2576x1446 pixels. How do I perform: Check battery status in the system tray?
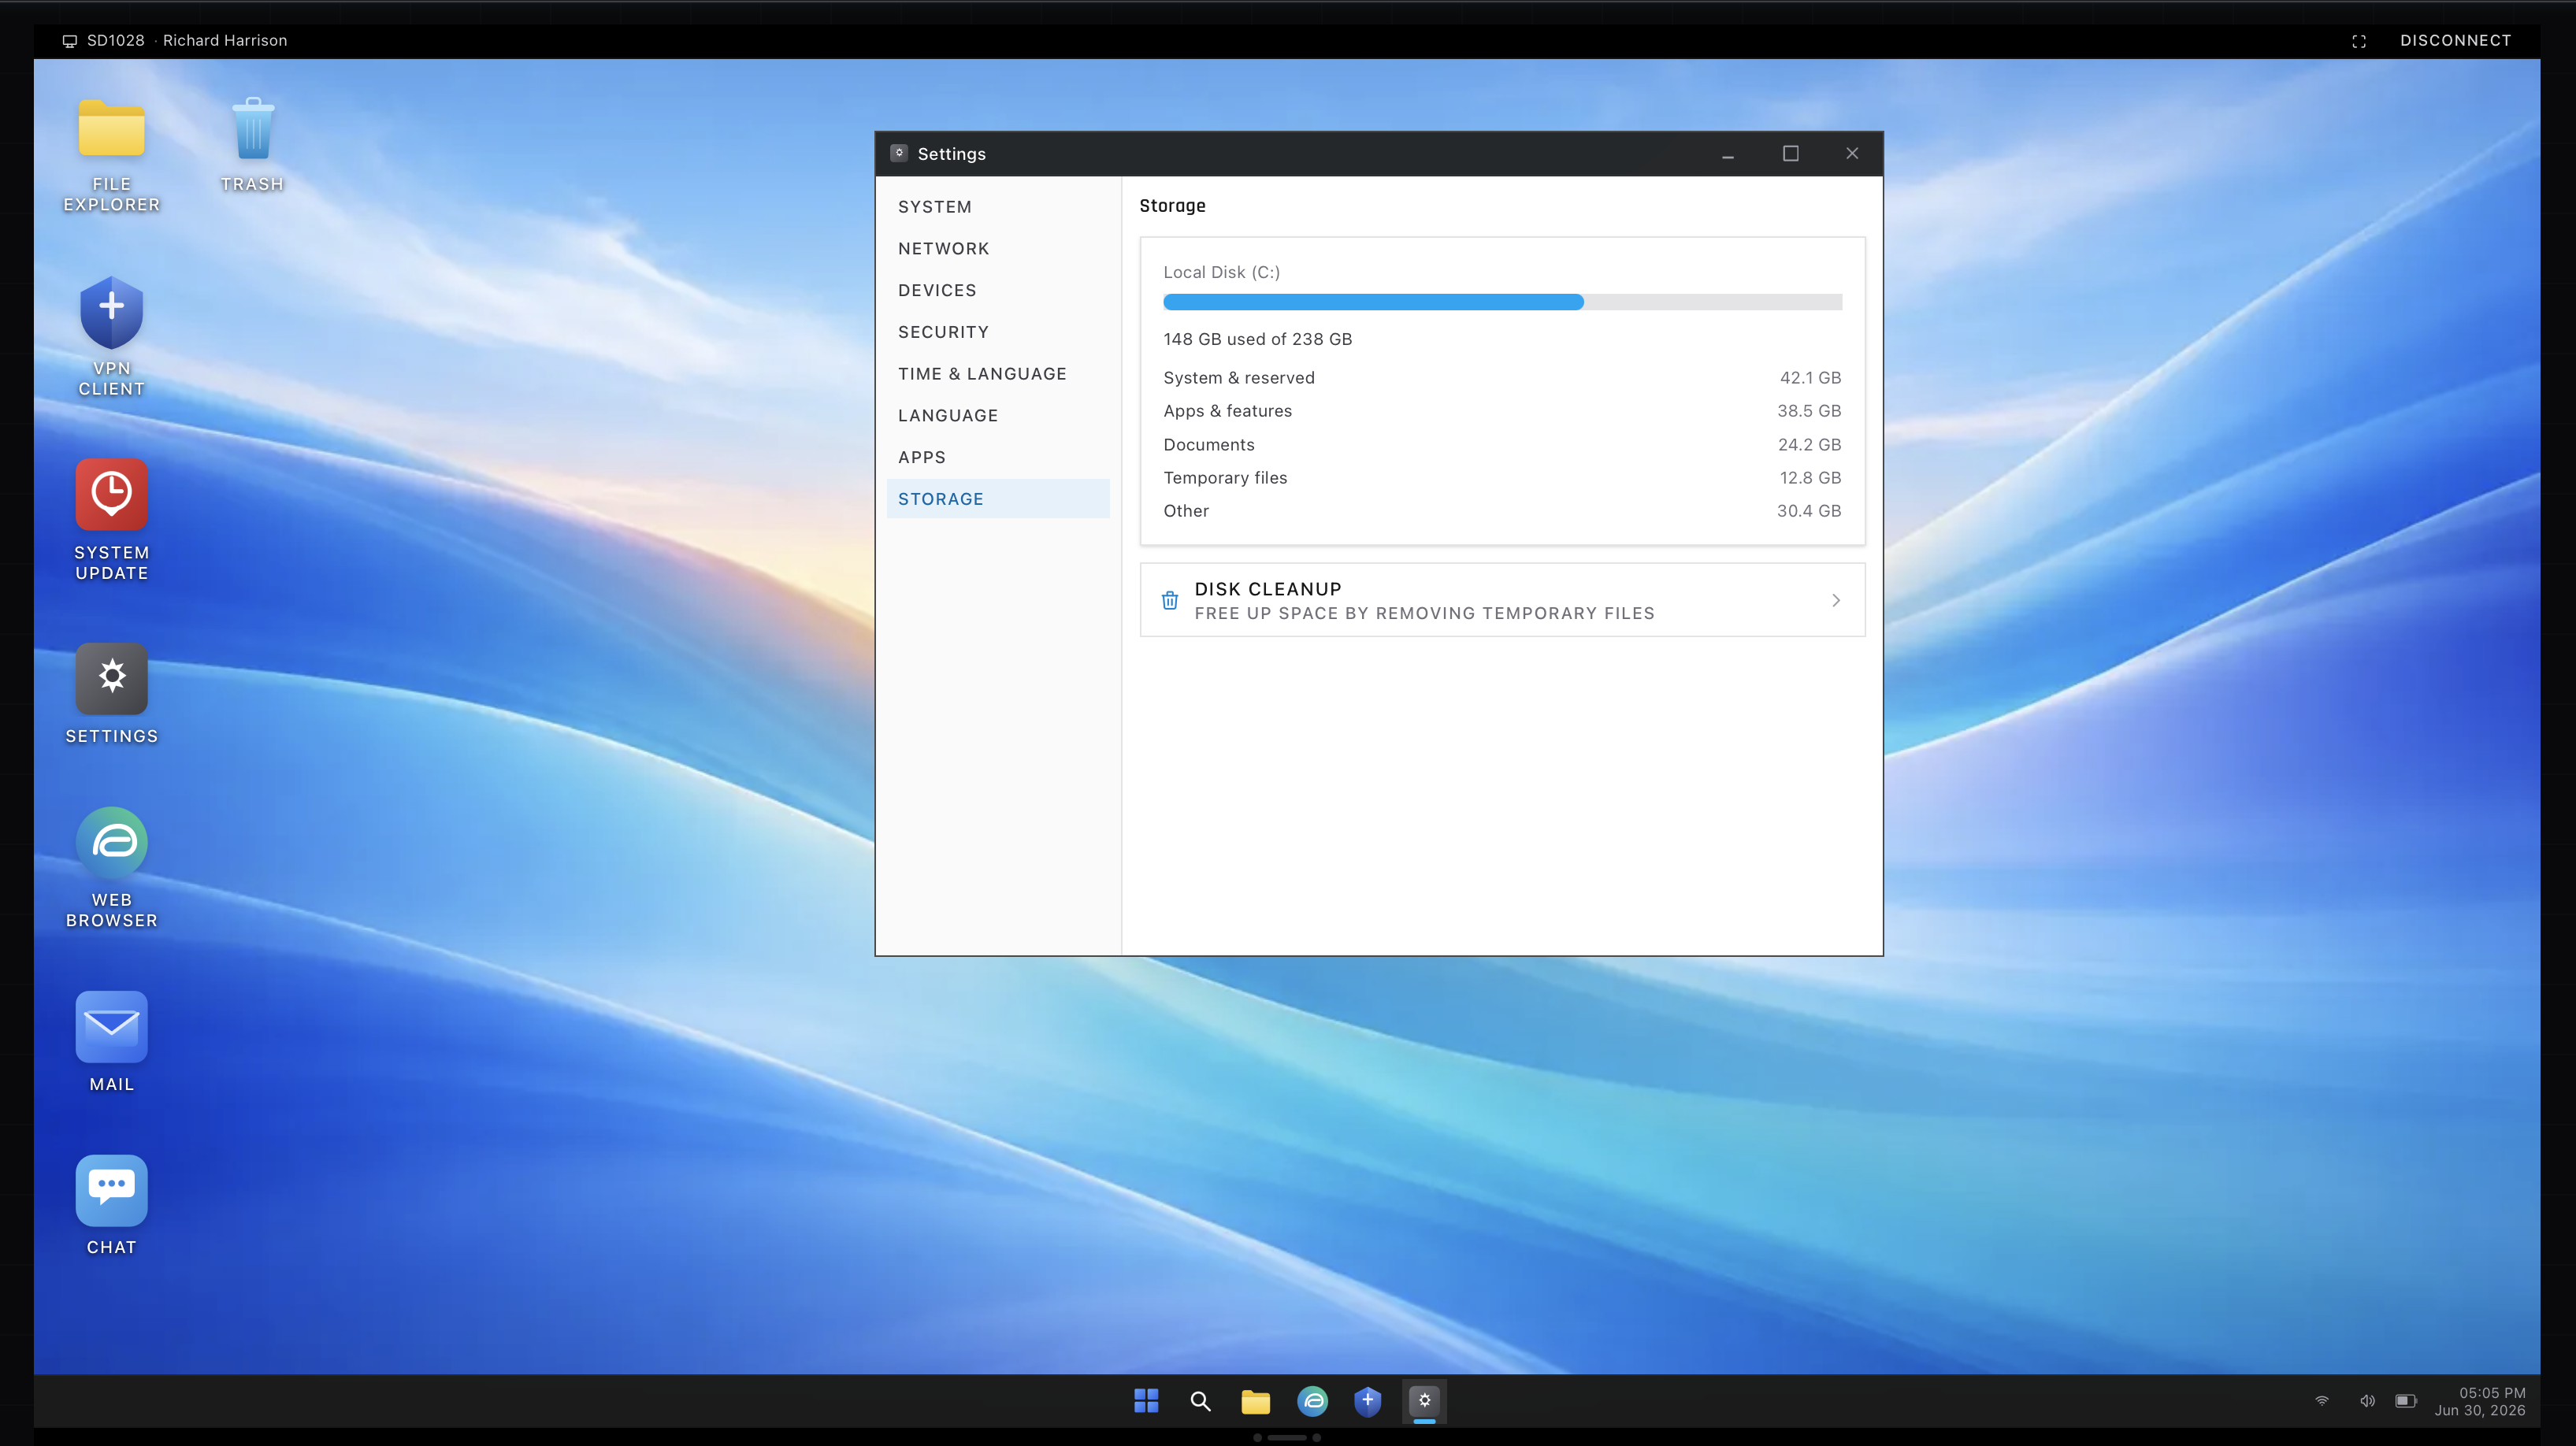(2405, 1401)
